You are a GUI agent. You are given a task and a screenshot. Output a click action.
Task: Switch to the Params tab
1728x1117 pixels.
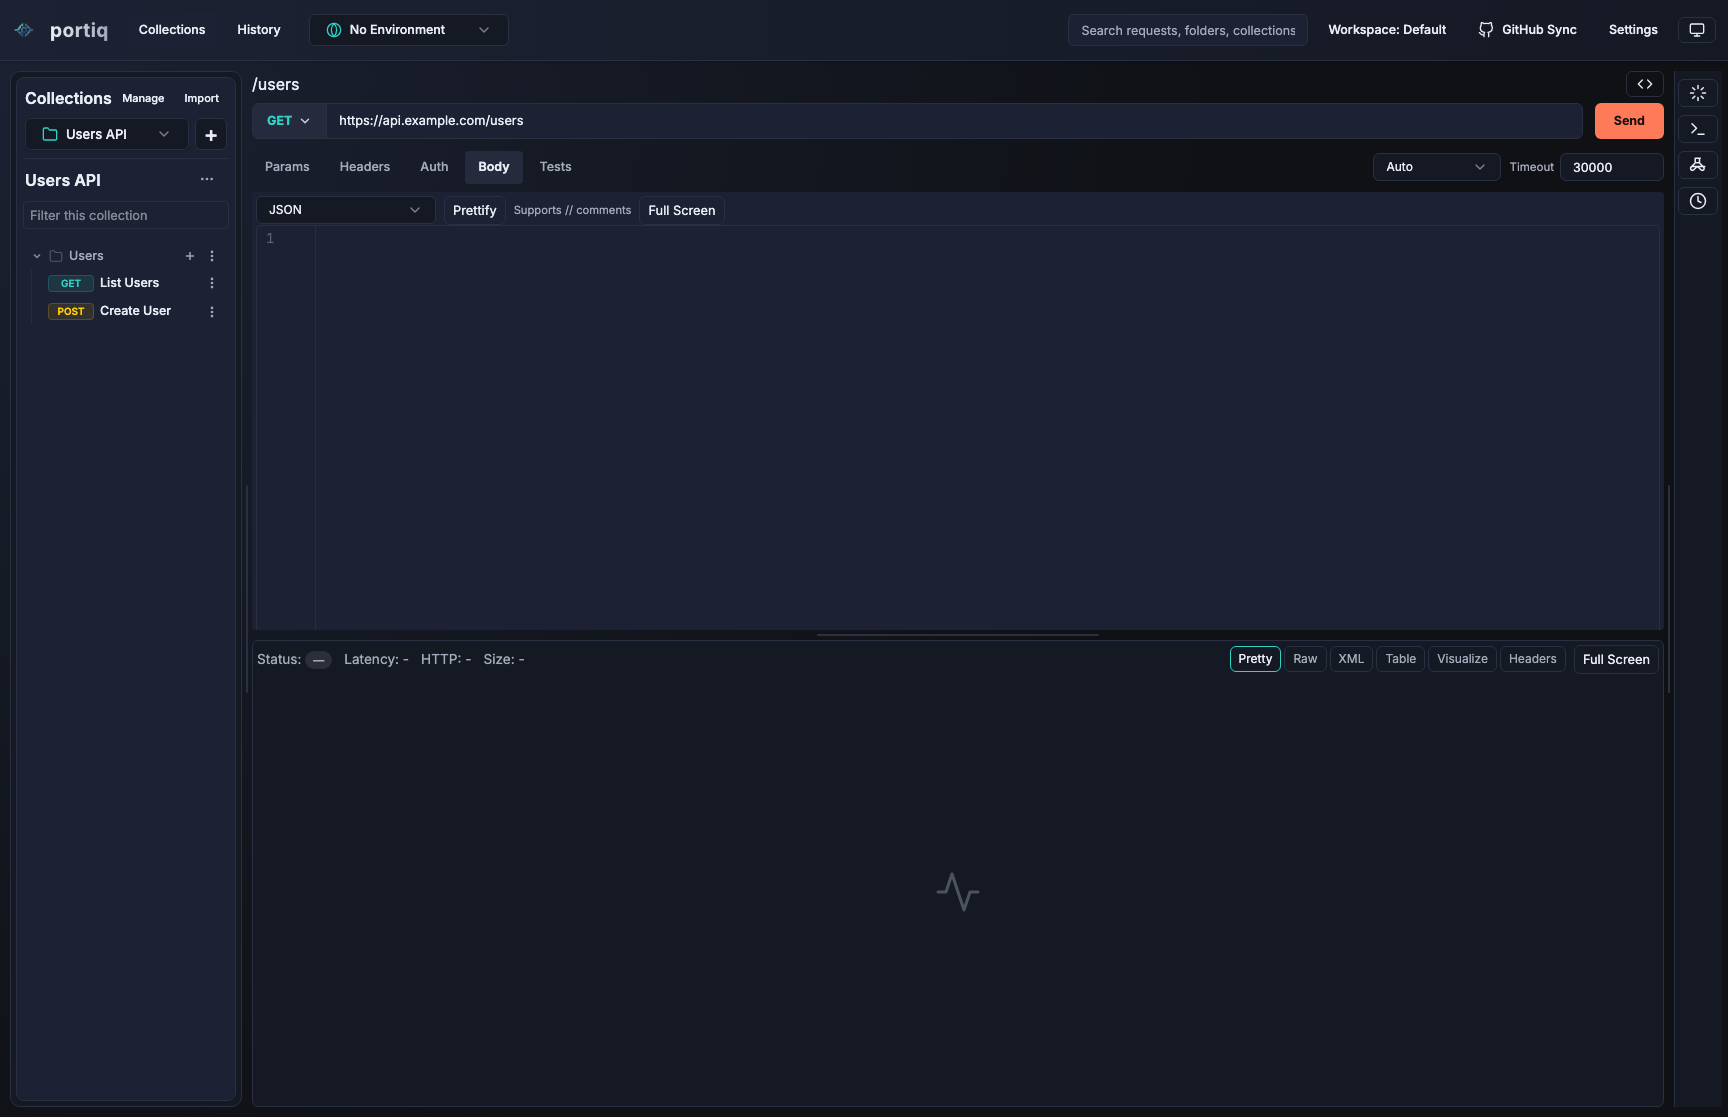coord(287,167)
